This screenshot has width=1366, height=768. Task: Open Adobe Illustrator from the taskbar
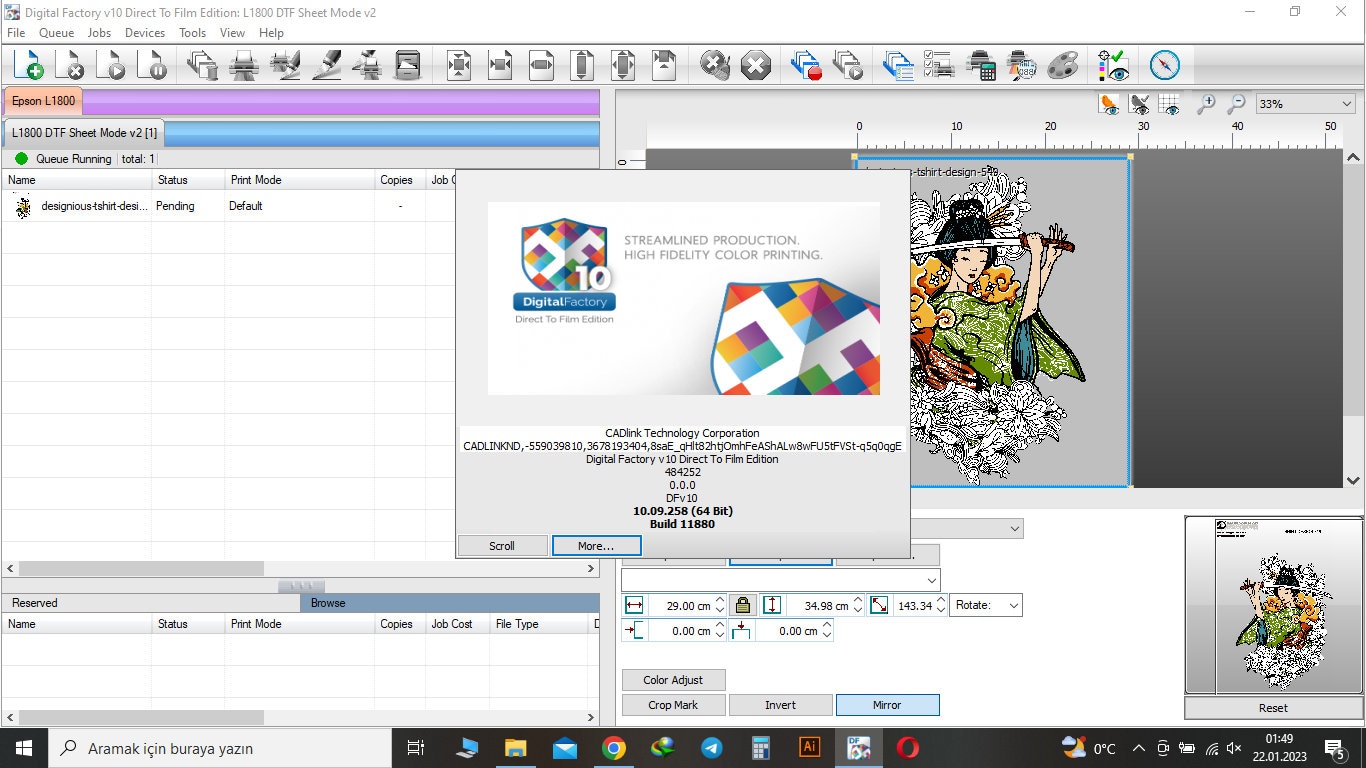point(809,748)
